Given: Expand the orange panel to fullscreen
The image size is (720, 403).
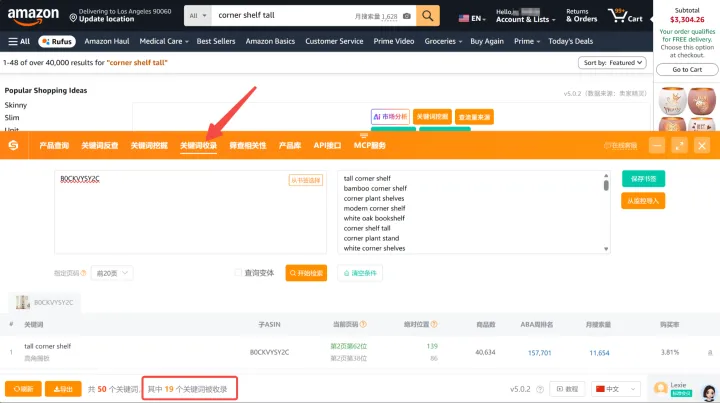Looking at the screenshot, I should tap(679, 146).
